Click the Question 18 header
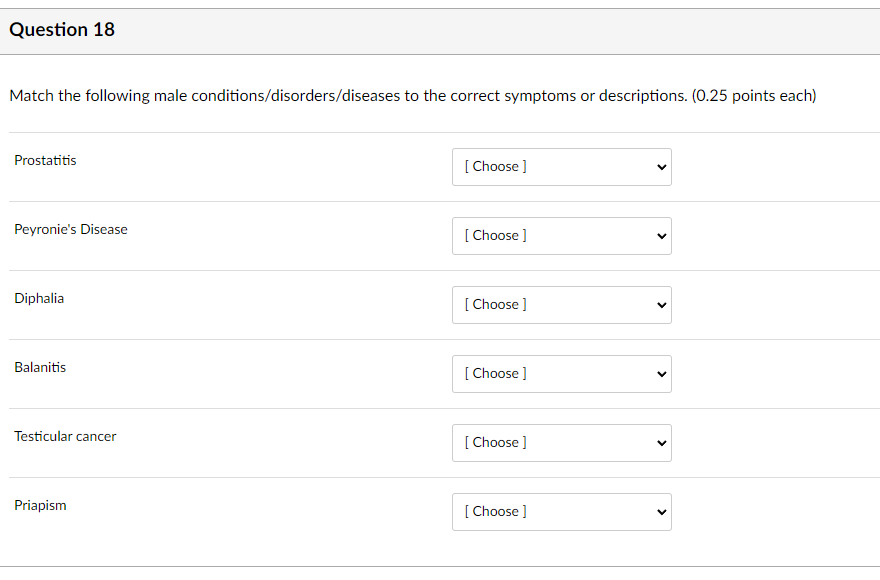The height and width of the screenshot is (580, 880). (x=62, y=30)
